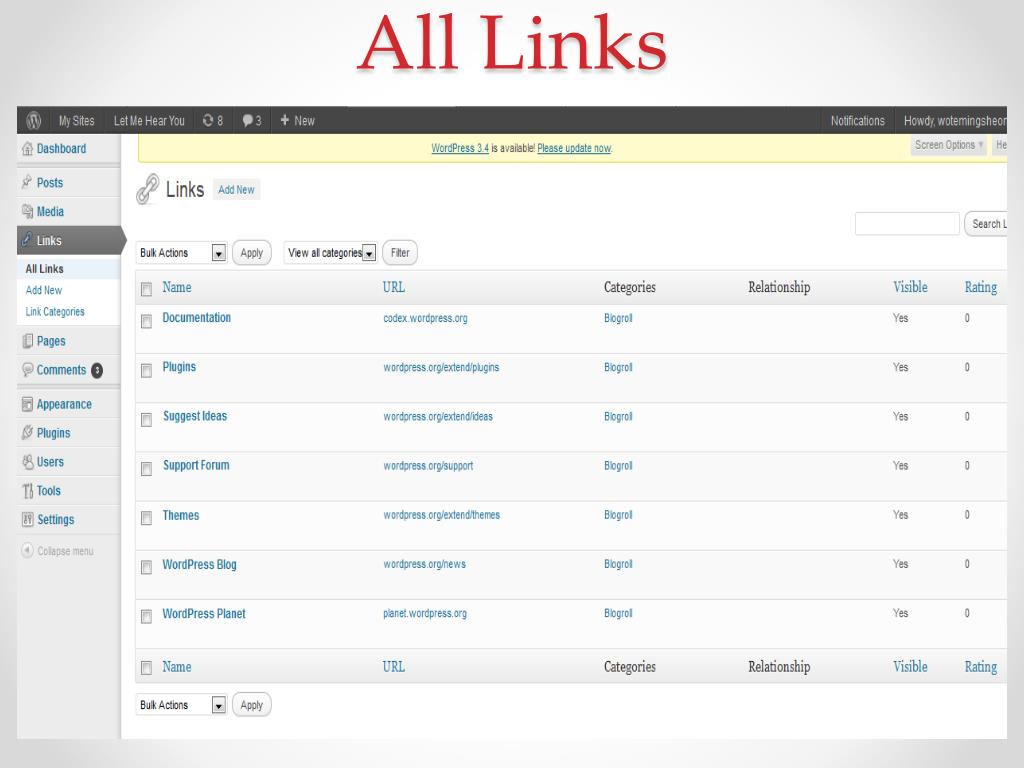Click the Tools sidebar icon

click(27, 490)
